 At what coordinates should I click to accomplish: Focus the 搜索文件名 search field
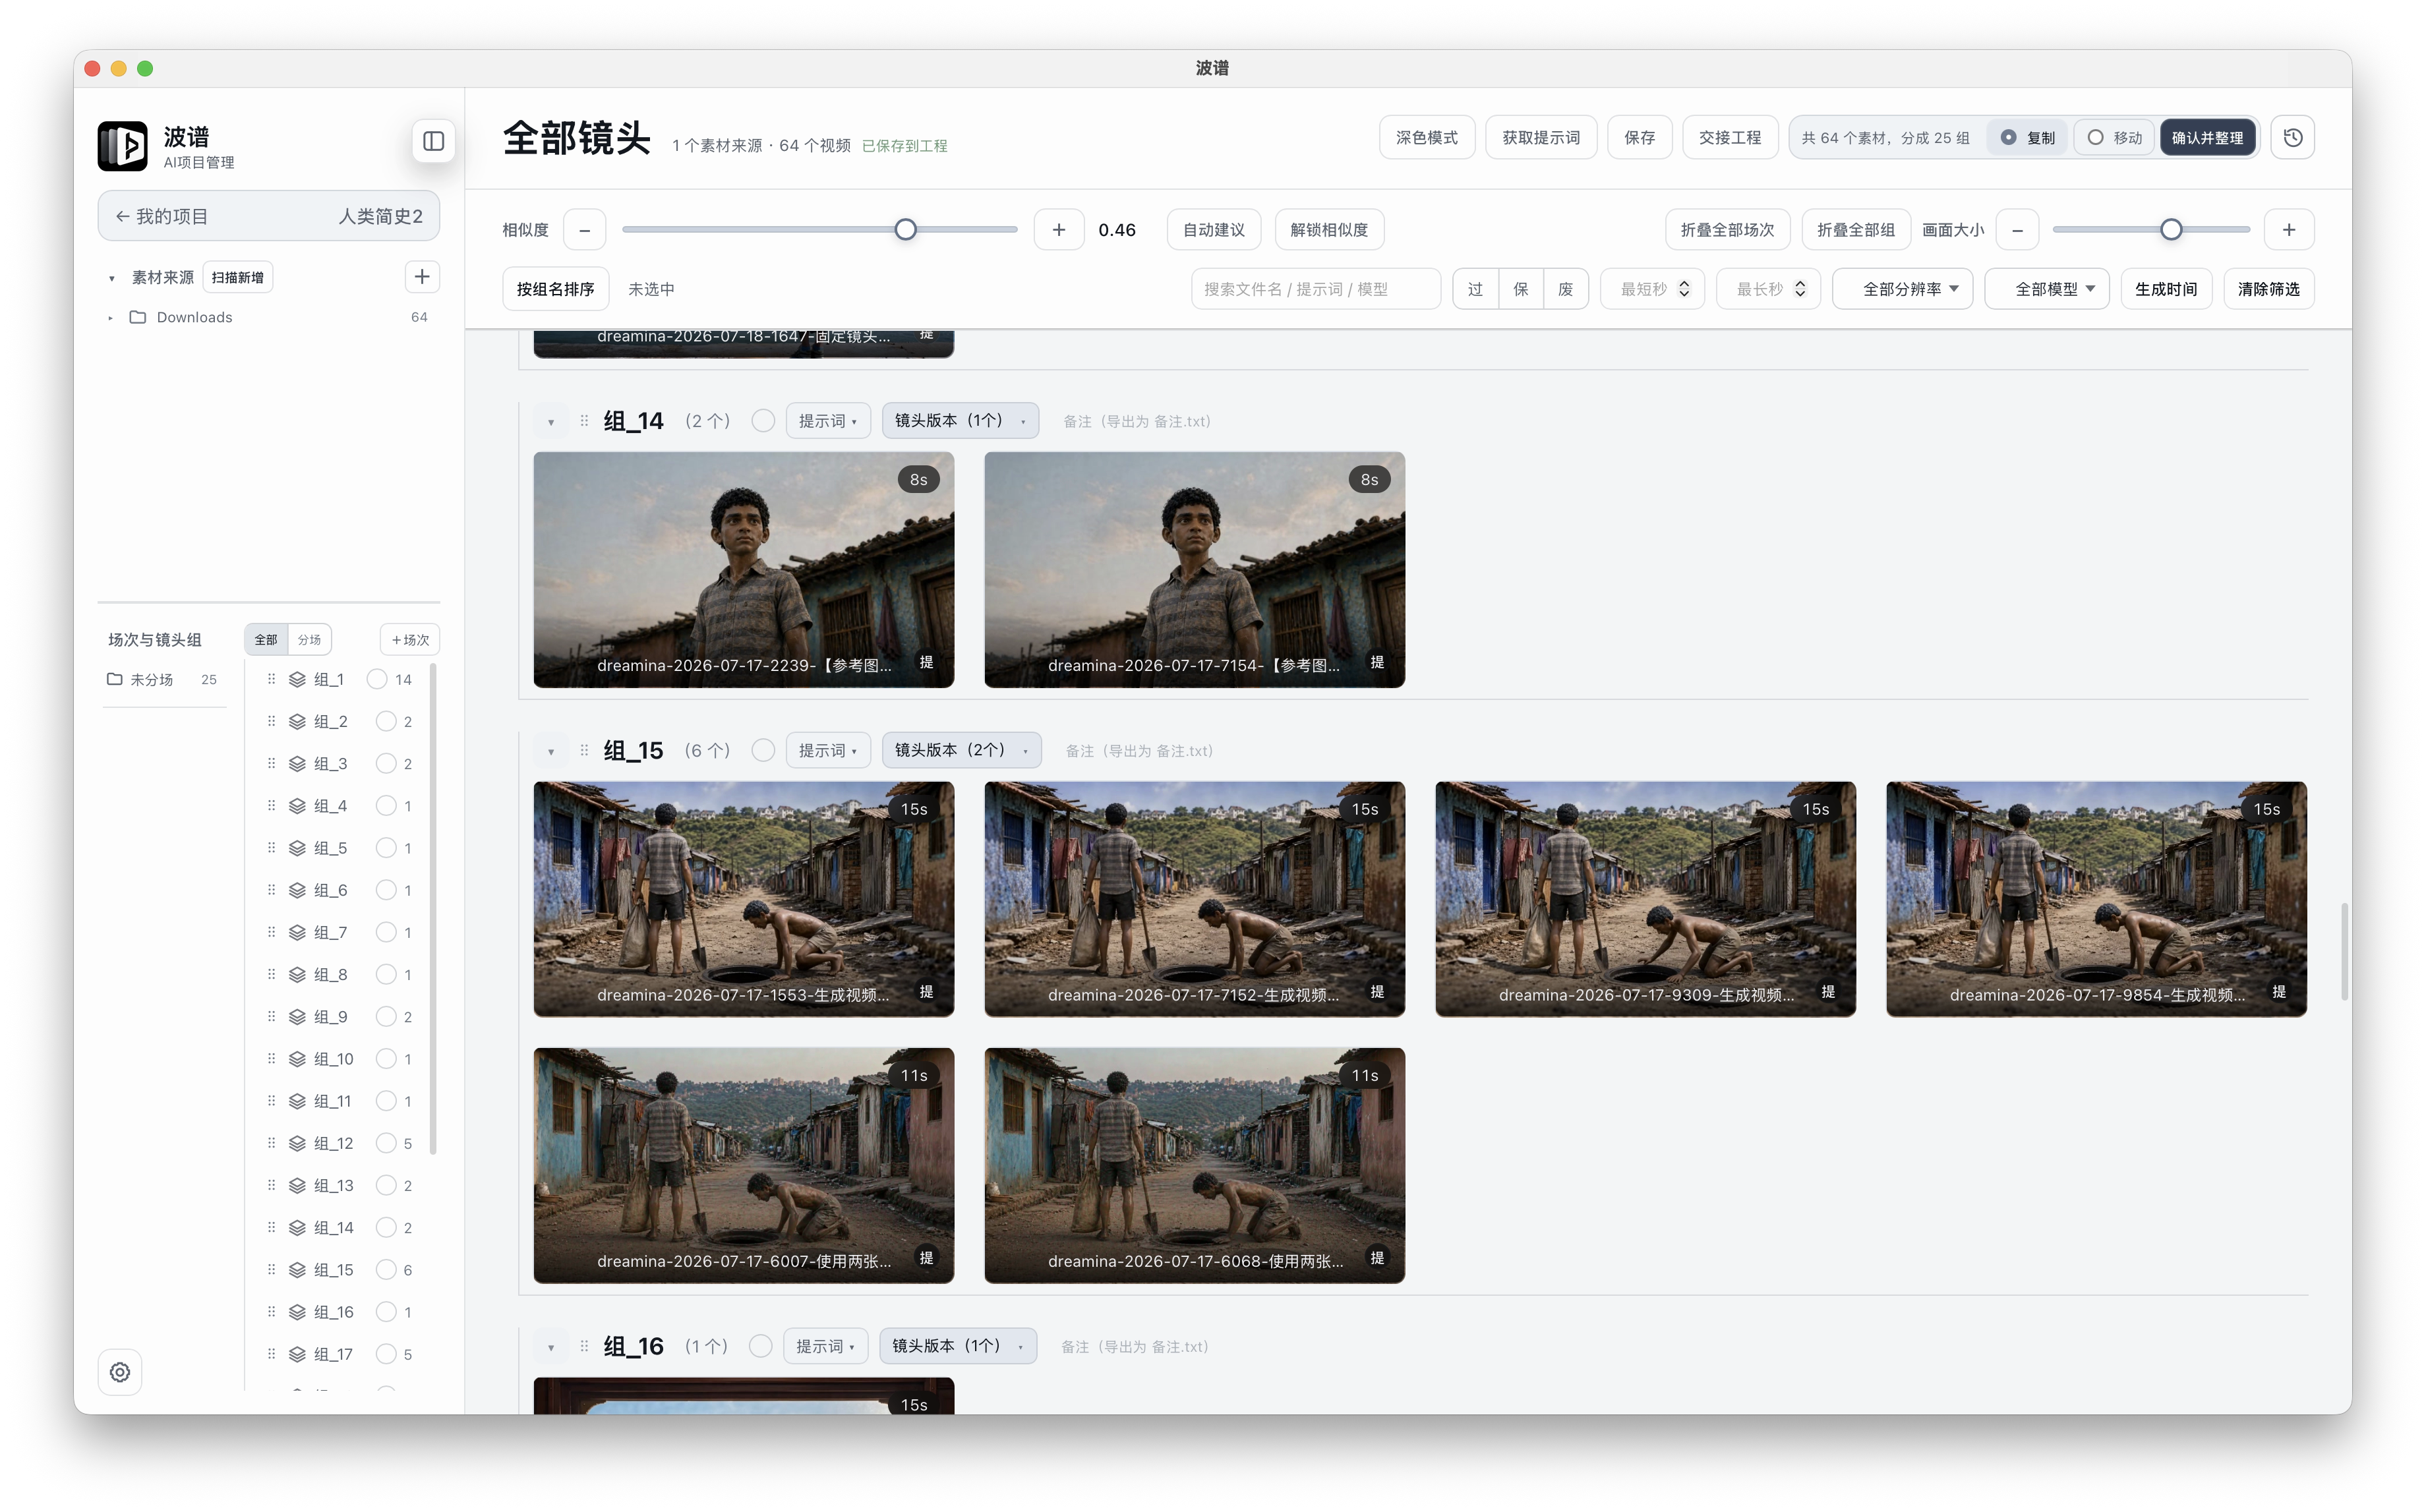[x=1316, y=289]
